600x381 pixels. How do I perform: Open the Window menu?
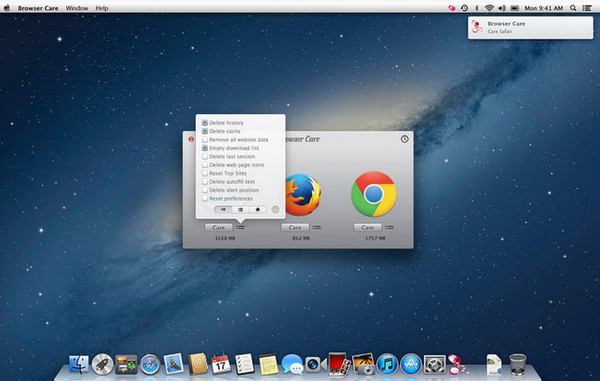click(x=77, y=8)
